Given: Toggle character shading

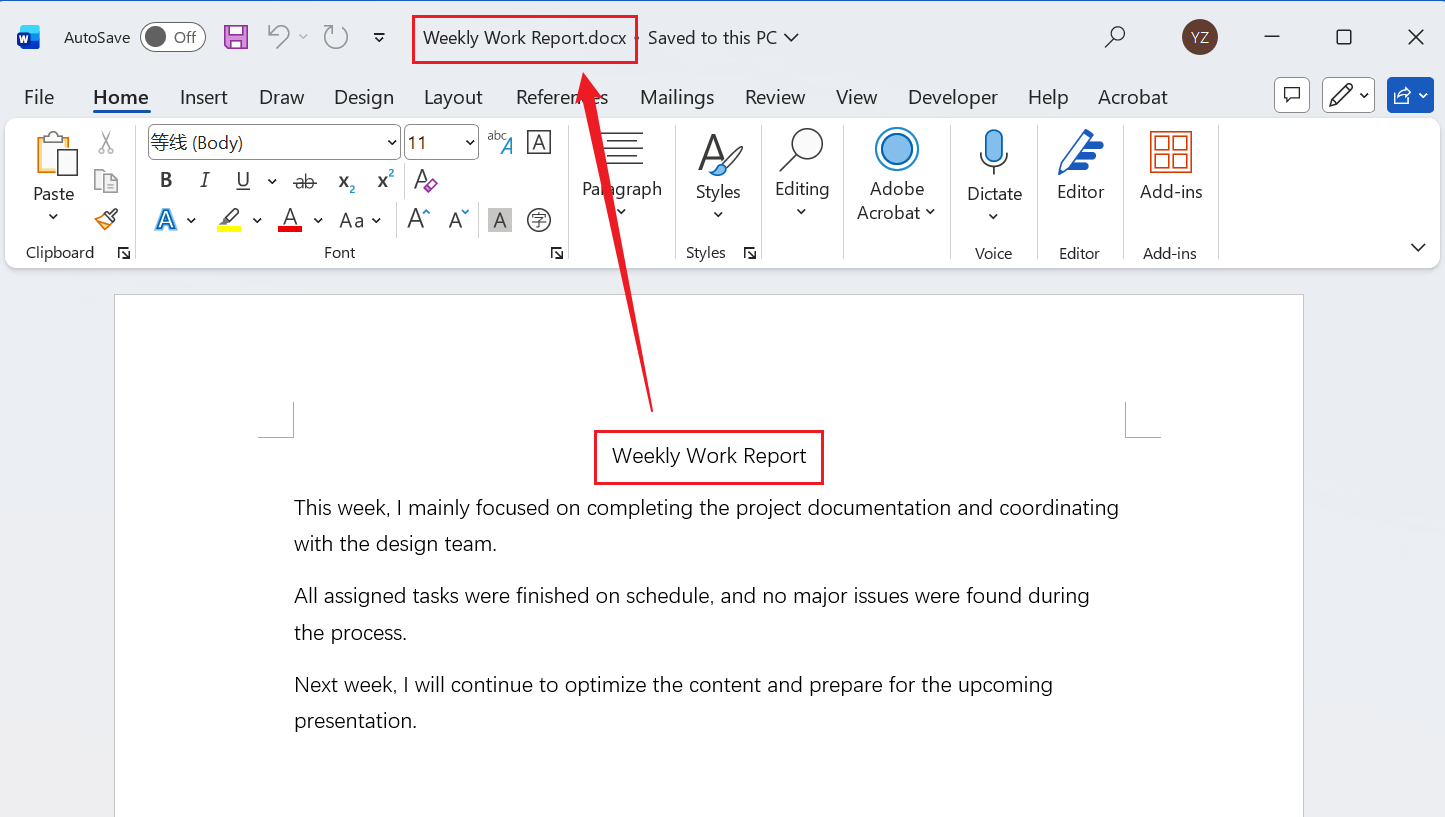Looking at the screenshot, I should [x=500, y=220].
